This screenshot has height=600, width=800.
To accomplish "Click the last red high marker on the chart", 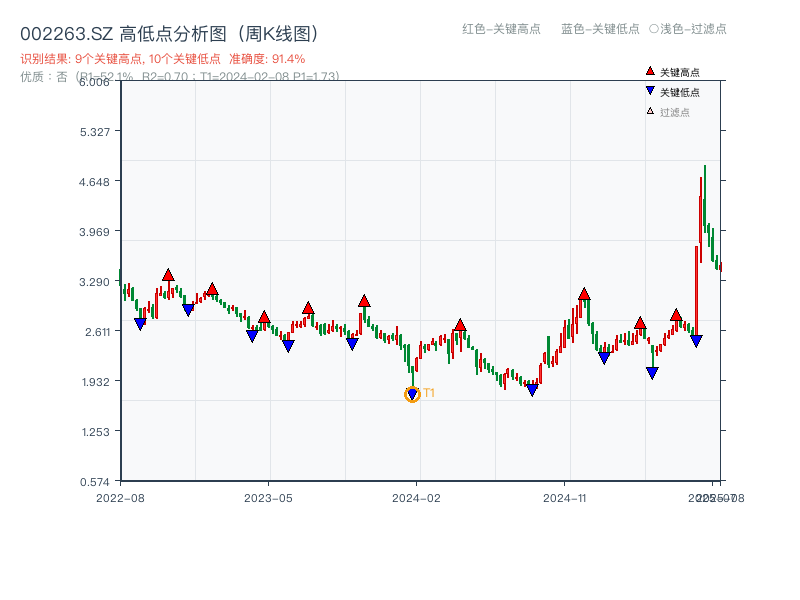I will (676, 315).
